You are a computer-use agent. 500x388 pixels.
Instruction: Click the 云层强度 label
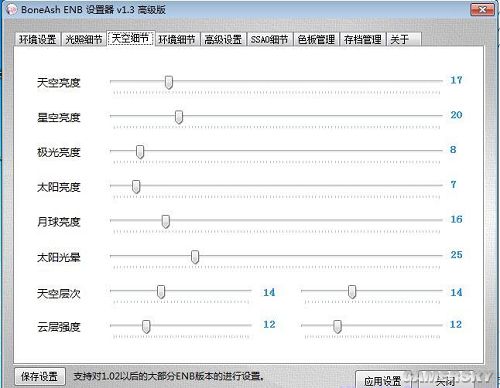(x=59, y=327)
